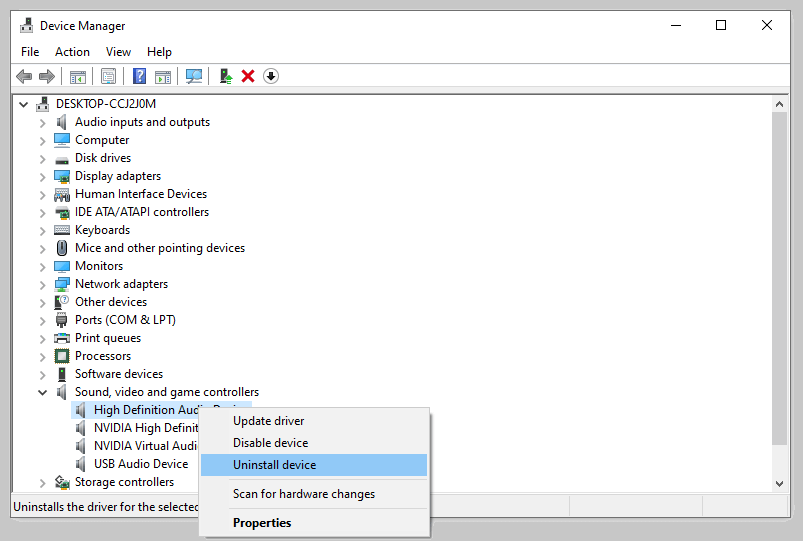Expand the Storage controllers chevron

(43, 483)
